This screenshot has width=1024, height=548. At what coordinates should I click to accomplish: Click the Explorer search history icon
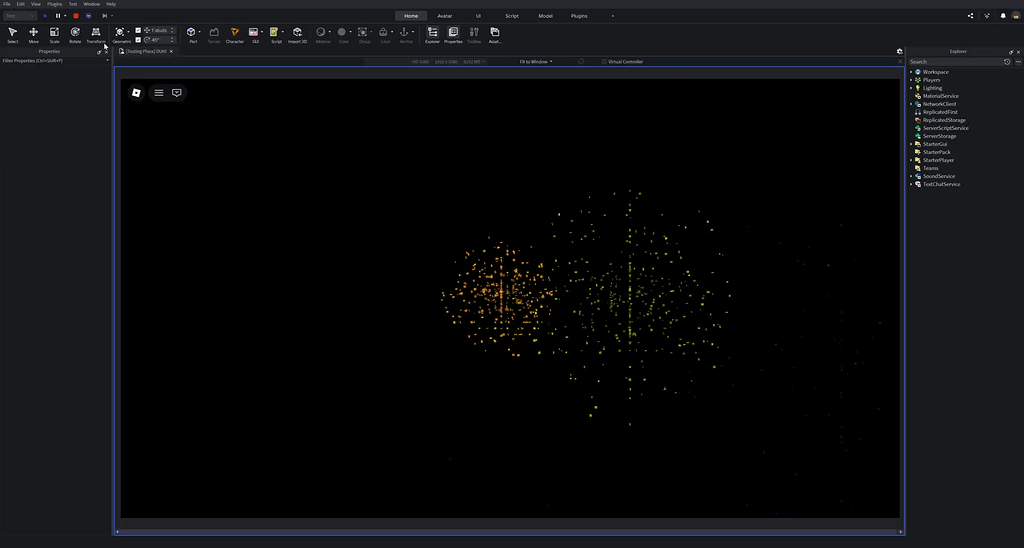(x=1007, y=61)
